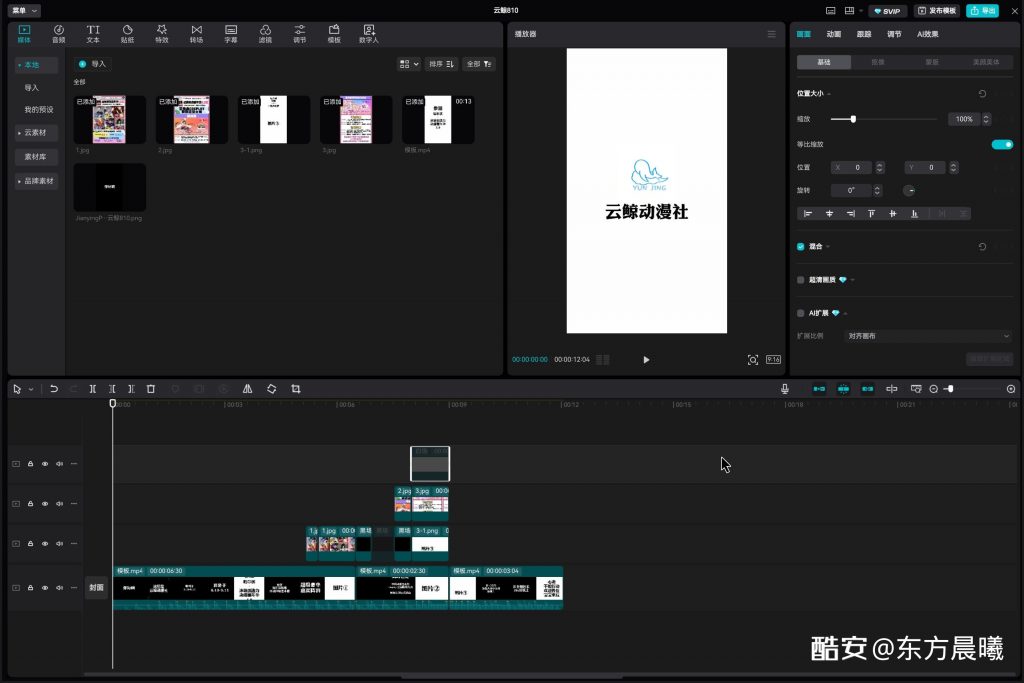The width and height of the screenshot is (1024, 683).
Task: Start voiceover recording with microphone icon
Action: (x=785, y=389)
